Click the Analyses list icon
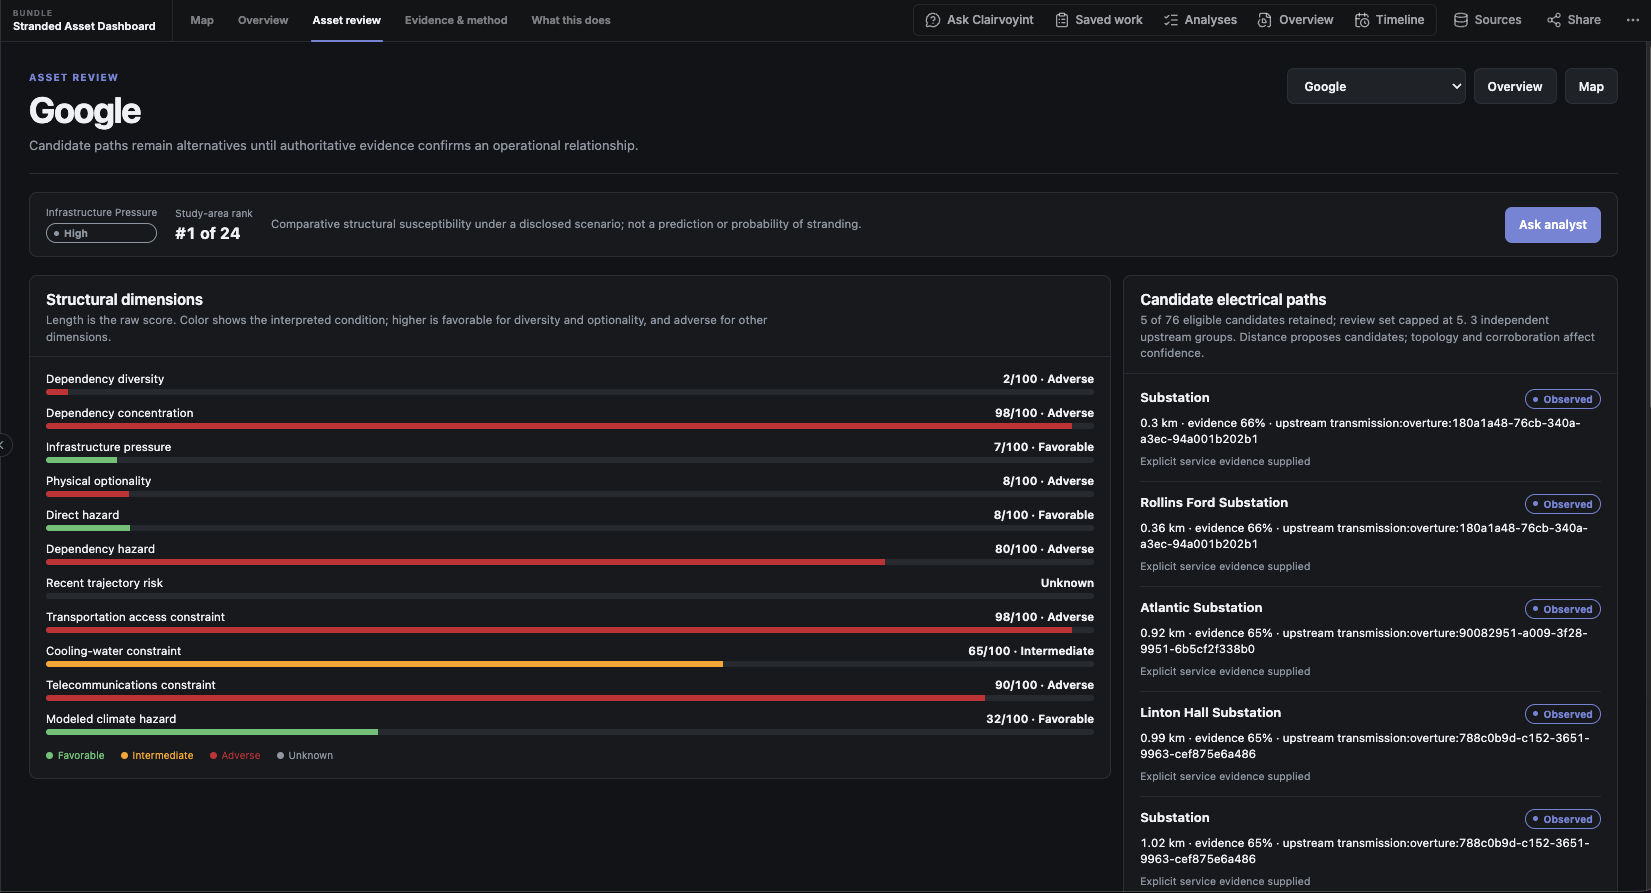This screenshot has width=1651, height=893. [1171, 20]
